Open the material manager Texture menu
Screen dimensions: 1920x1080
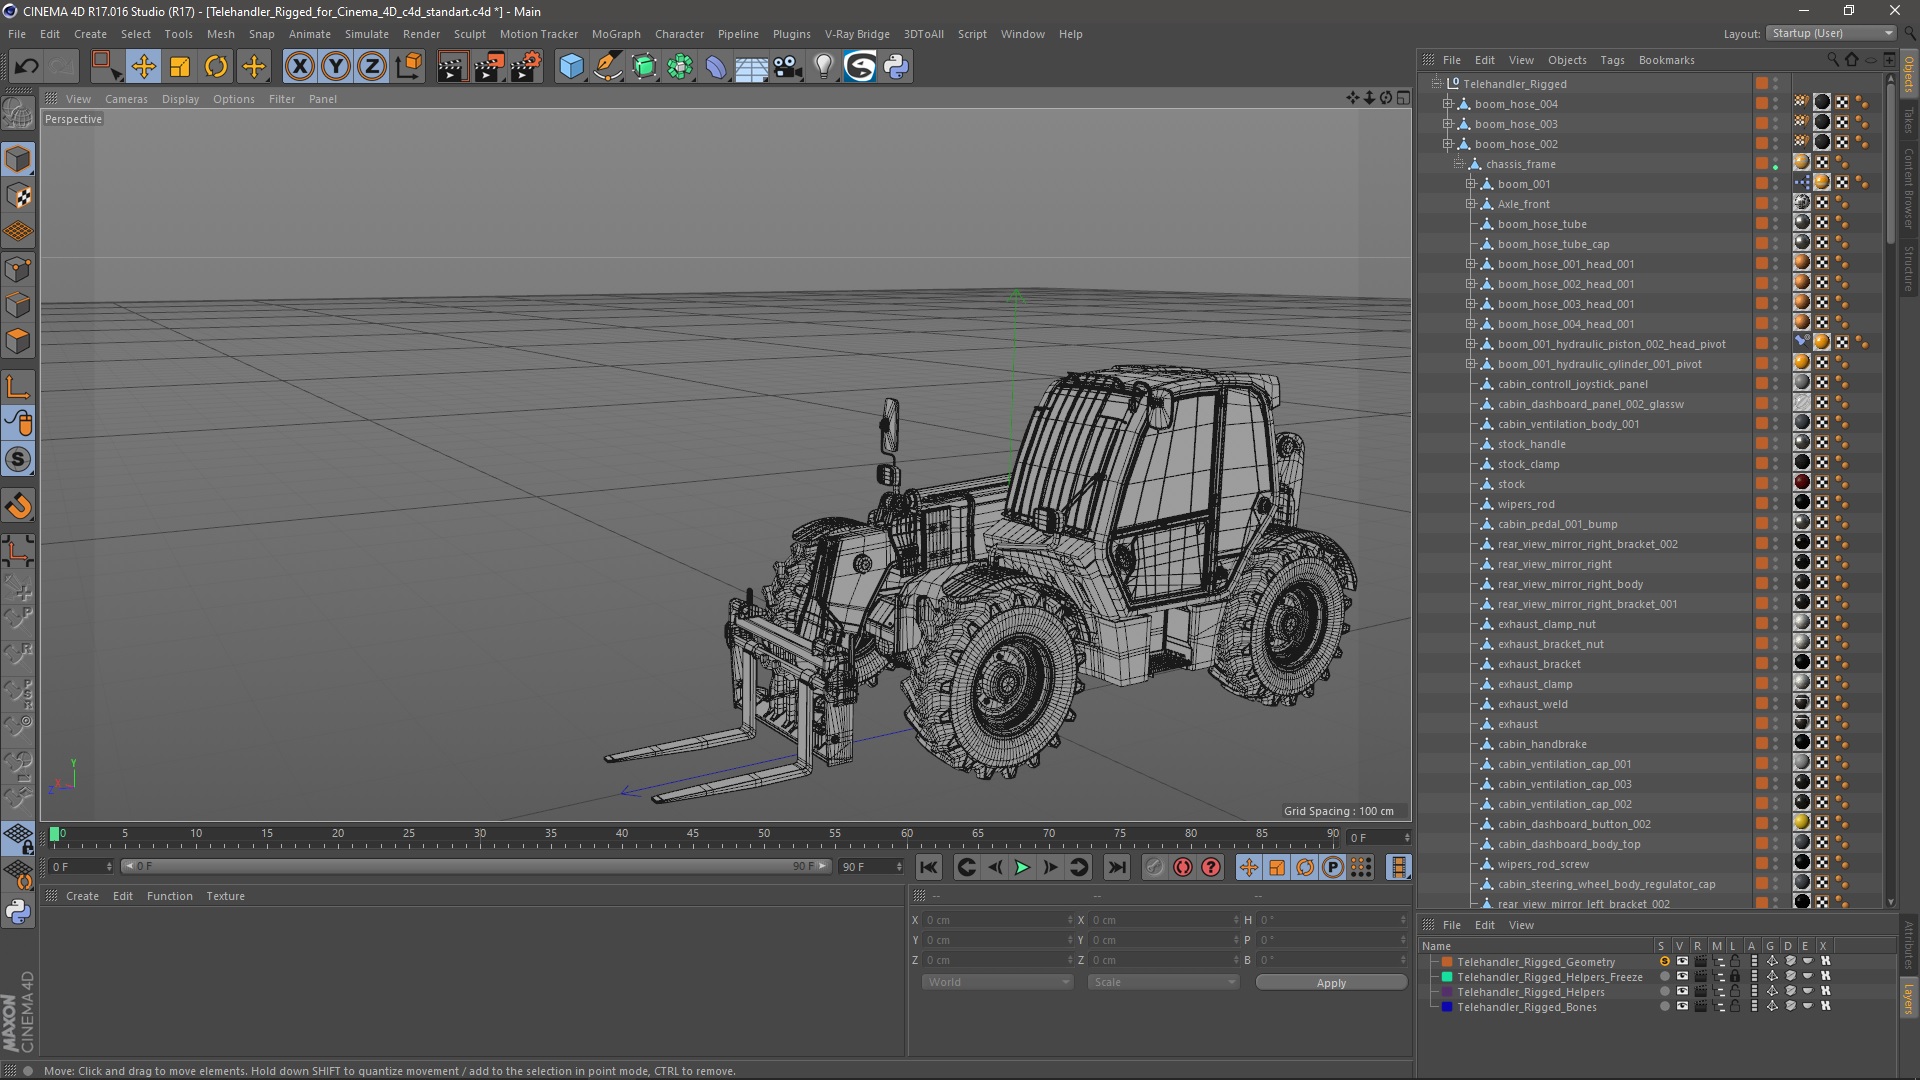(x=225, y=896)
